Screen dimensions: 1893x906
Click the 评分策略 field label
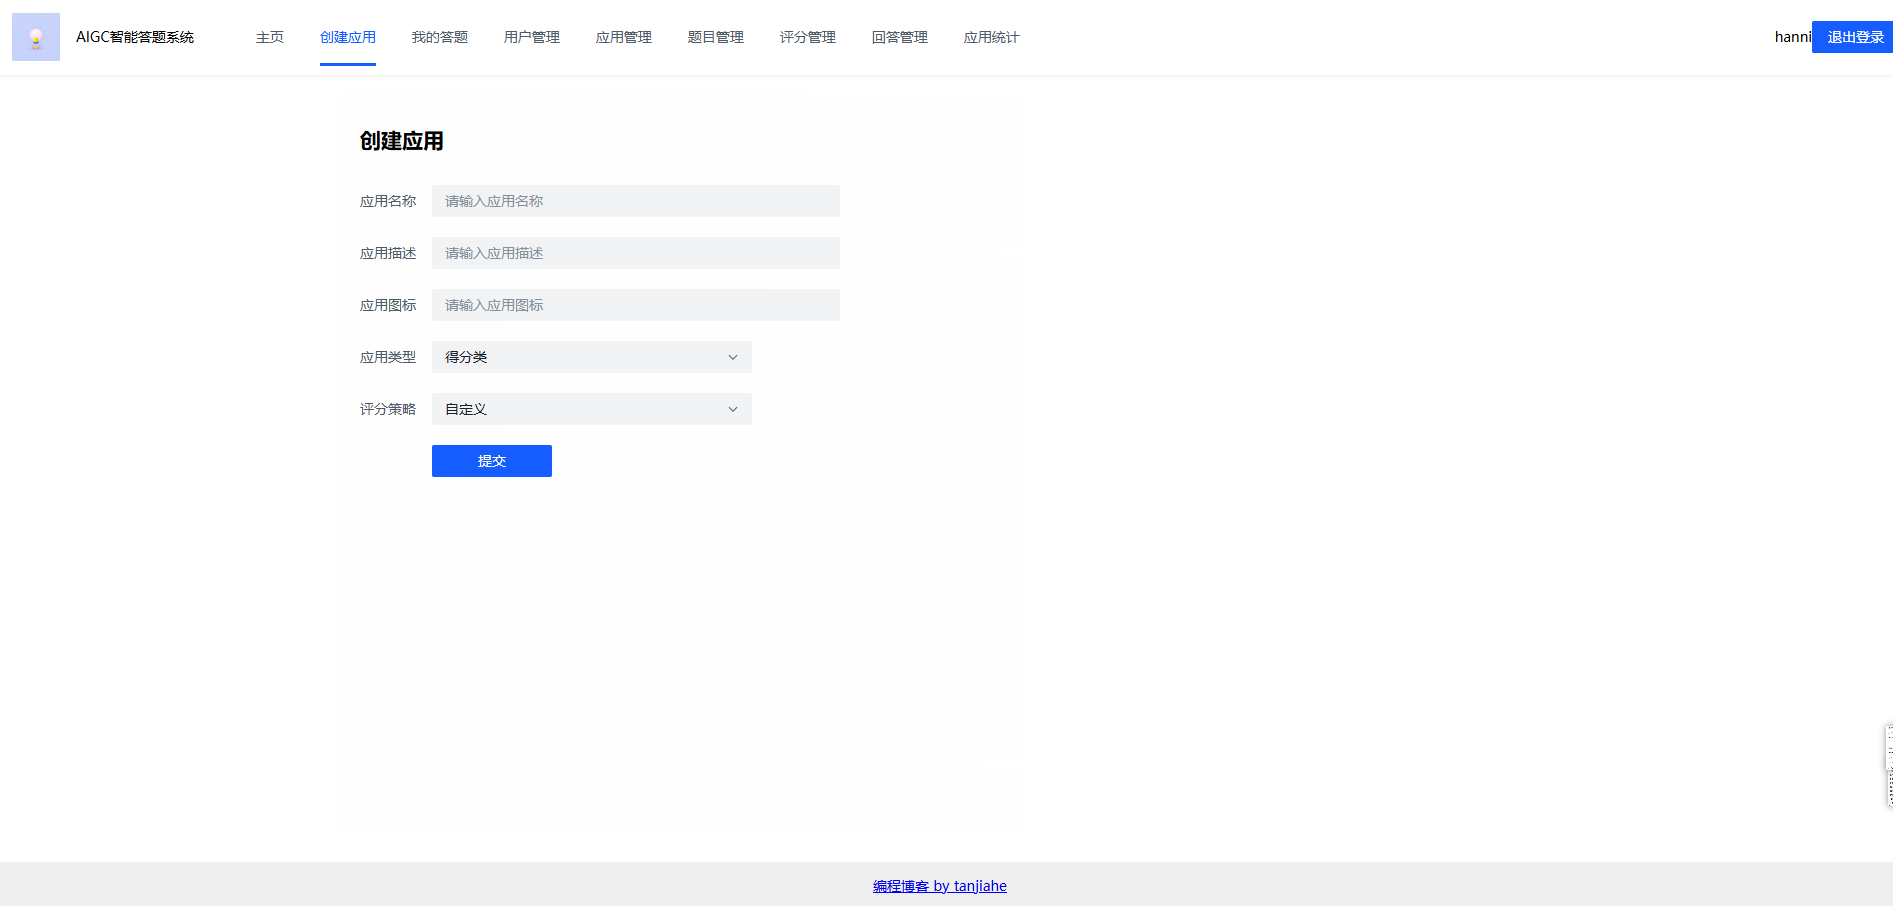[388, 409]
